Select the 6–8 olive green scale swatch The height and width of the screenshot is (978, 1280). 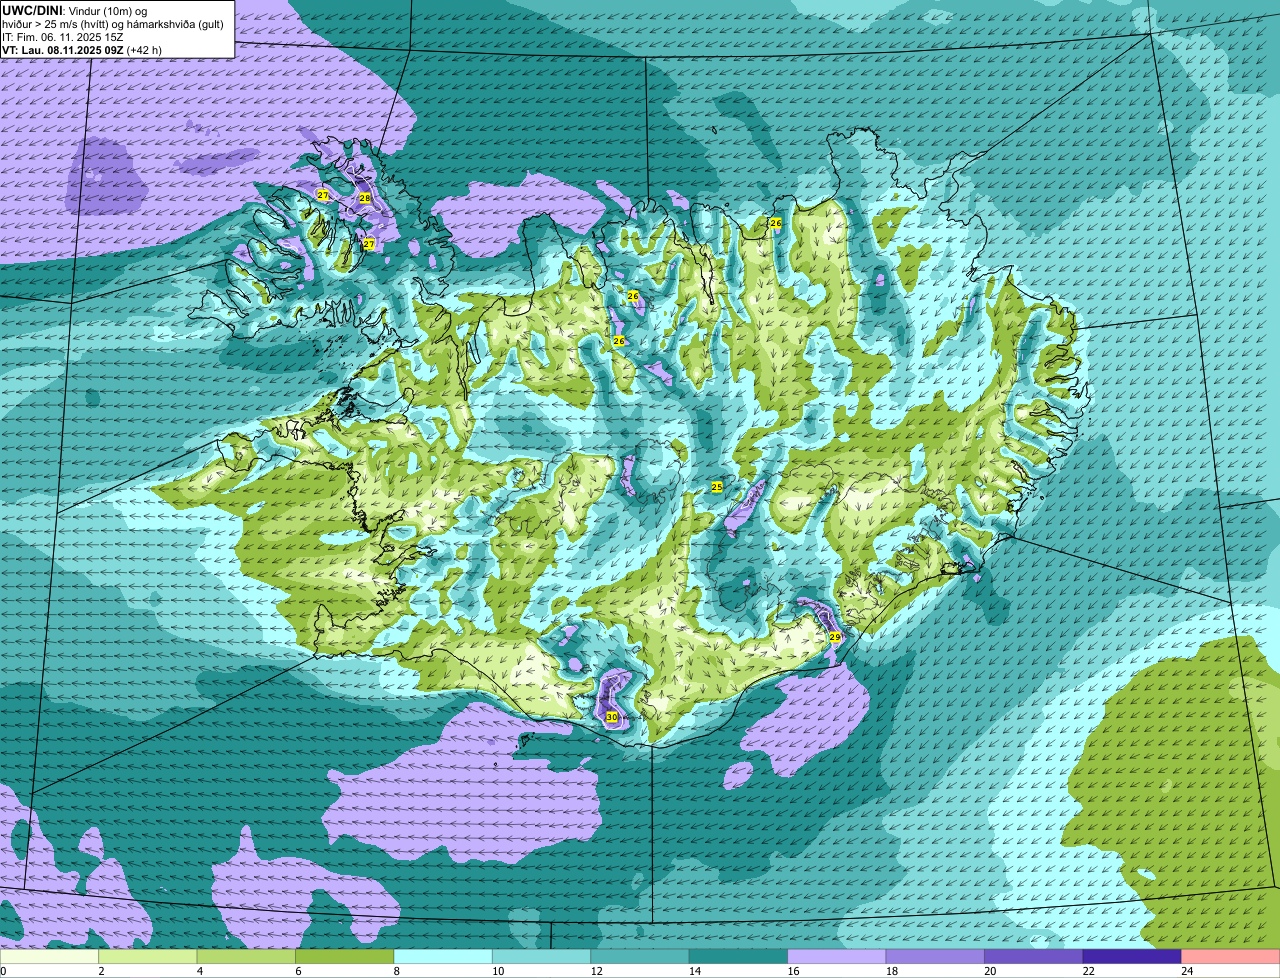coord(345,956)
